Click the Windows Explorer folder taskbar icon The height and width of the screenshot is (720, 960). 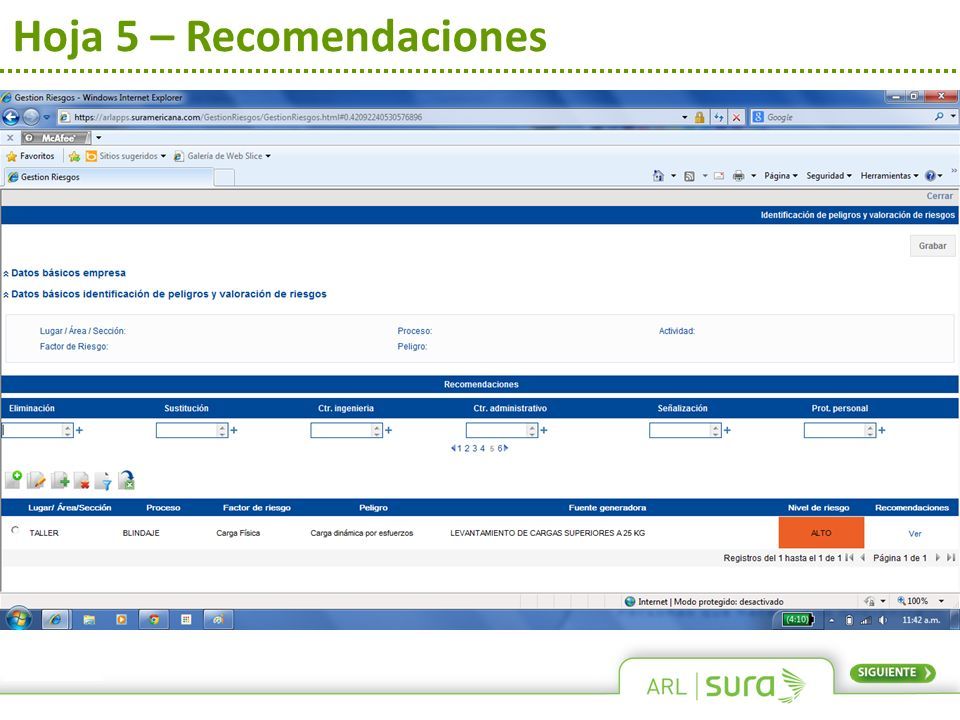[x=89, y=620]
